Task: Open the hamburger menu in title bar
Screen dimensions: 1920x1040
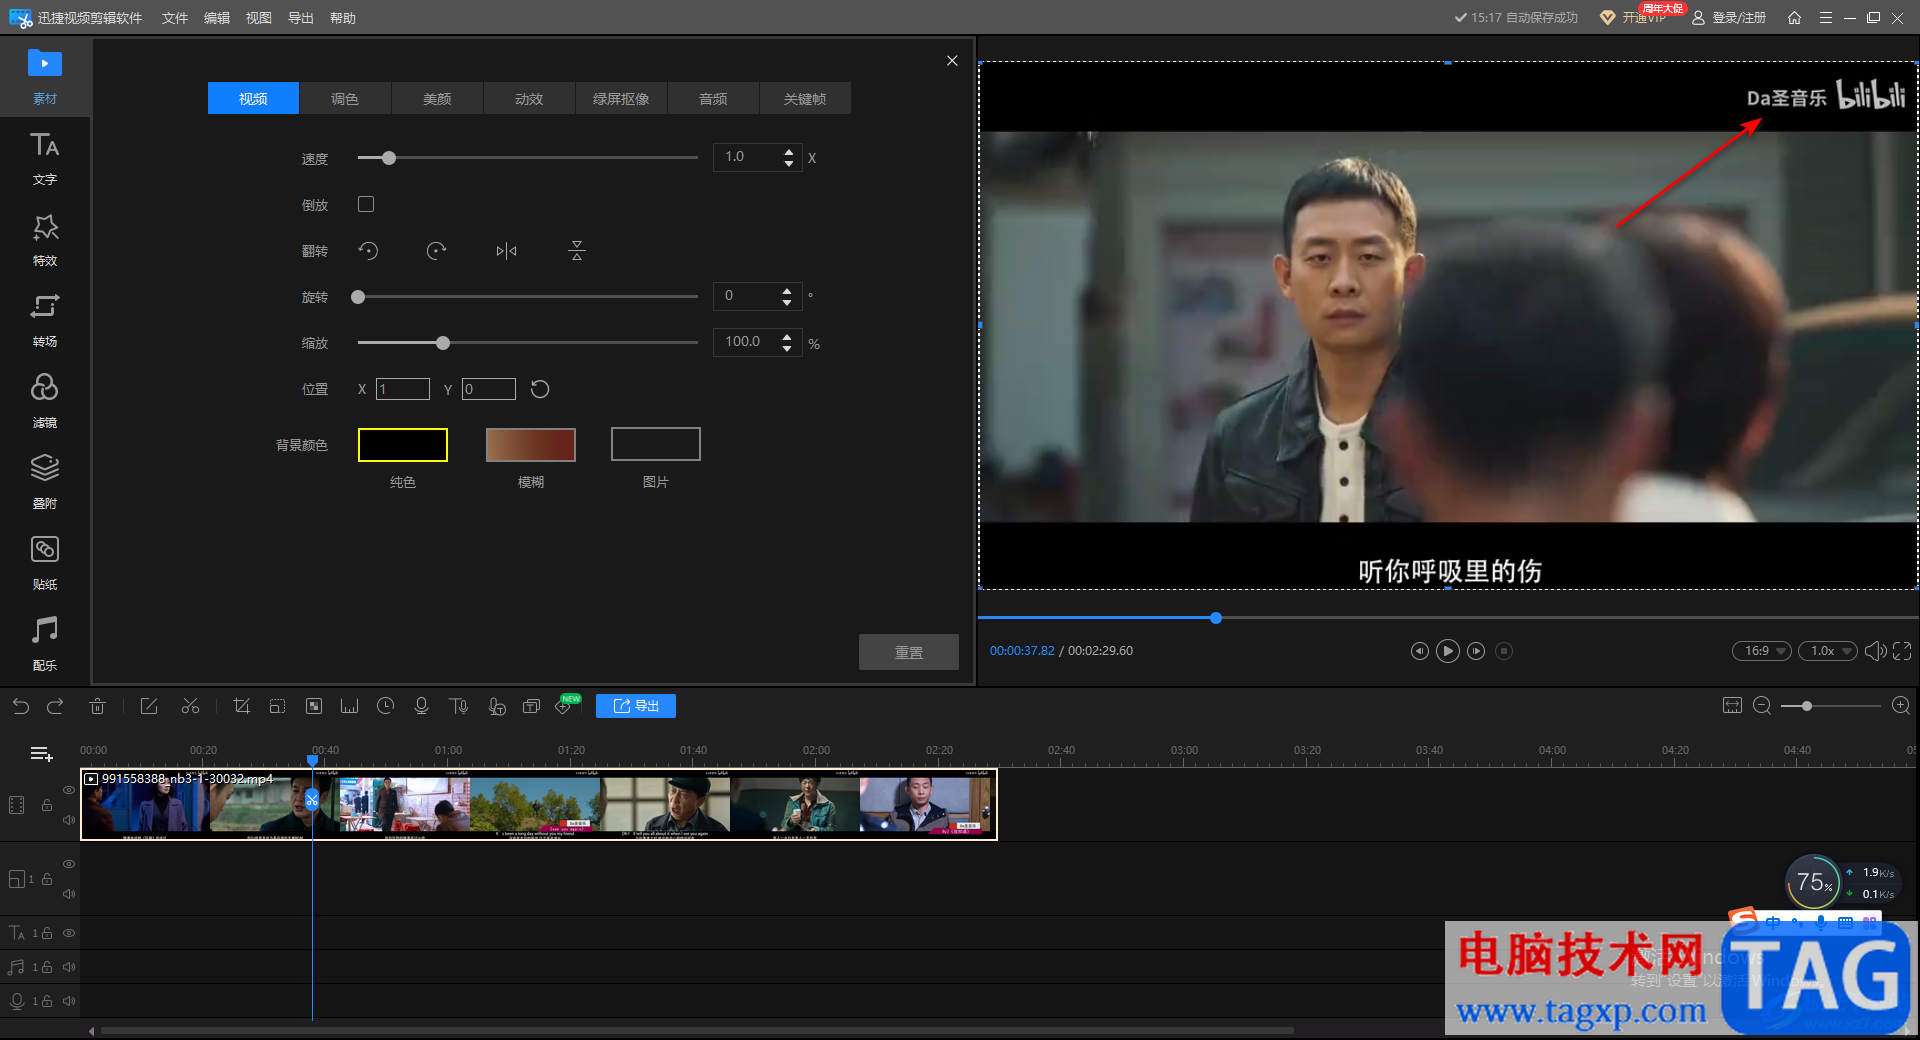Action: click(x=1826, y=18)
